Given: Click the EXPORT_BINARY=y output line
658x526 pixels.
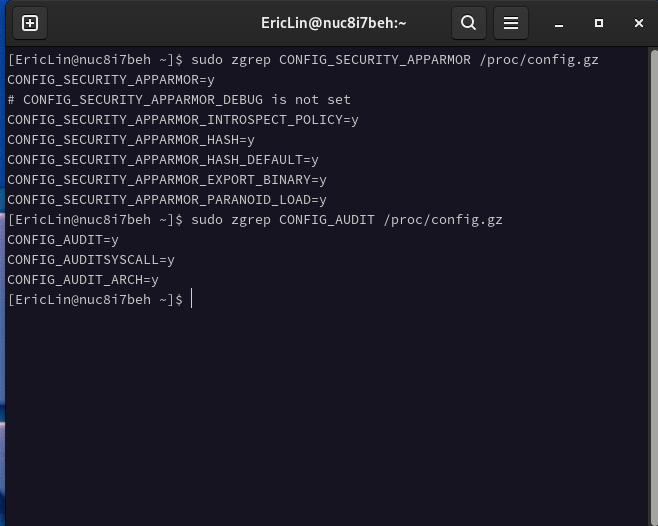Looking at the screenshot, I should [x=167, y=180].
